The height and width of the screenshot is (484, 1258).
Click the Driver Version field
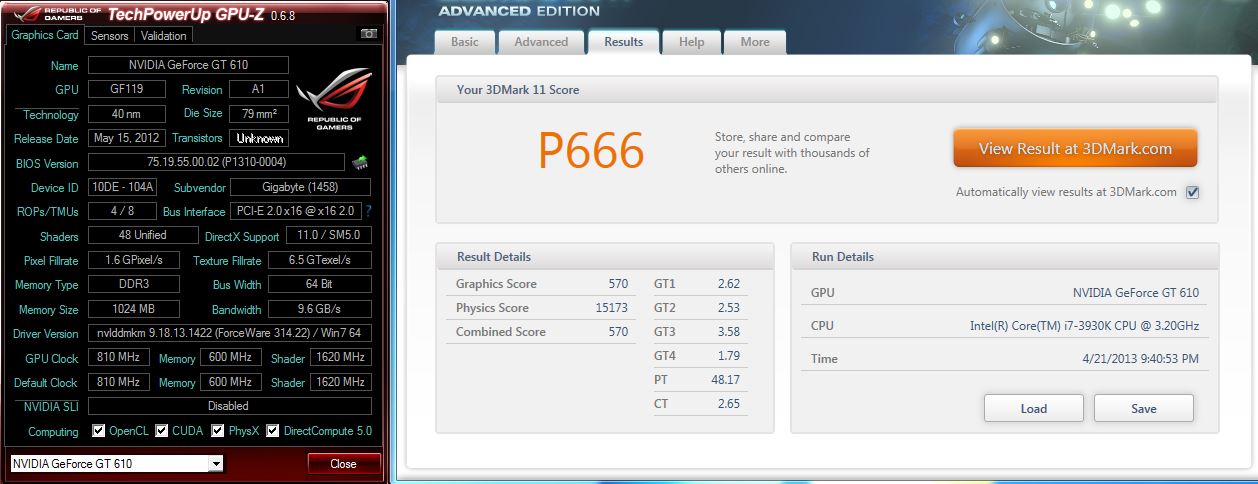pyautogui.click(x=230, y=333)
